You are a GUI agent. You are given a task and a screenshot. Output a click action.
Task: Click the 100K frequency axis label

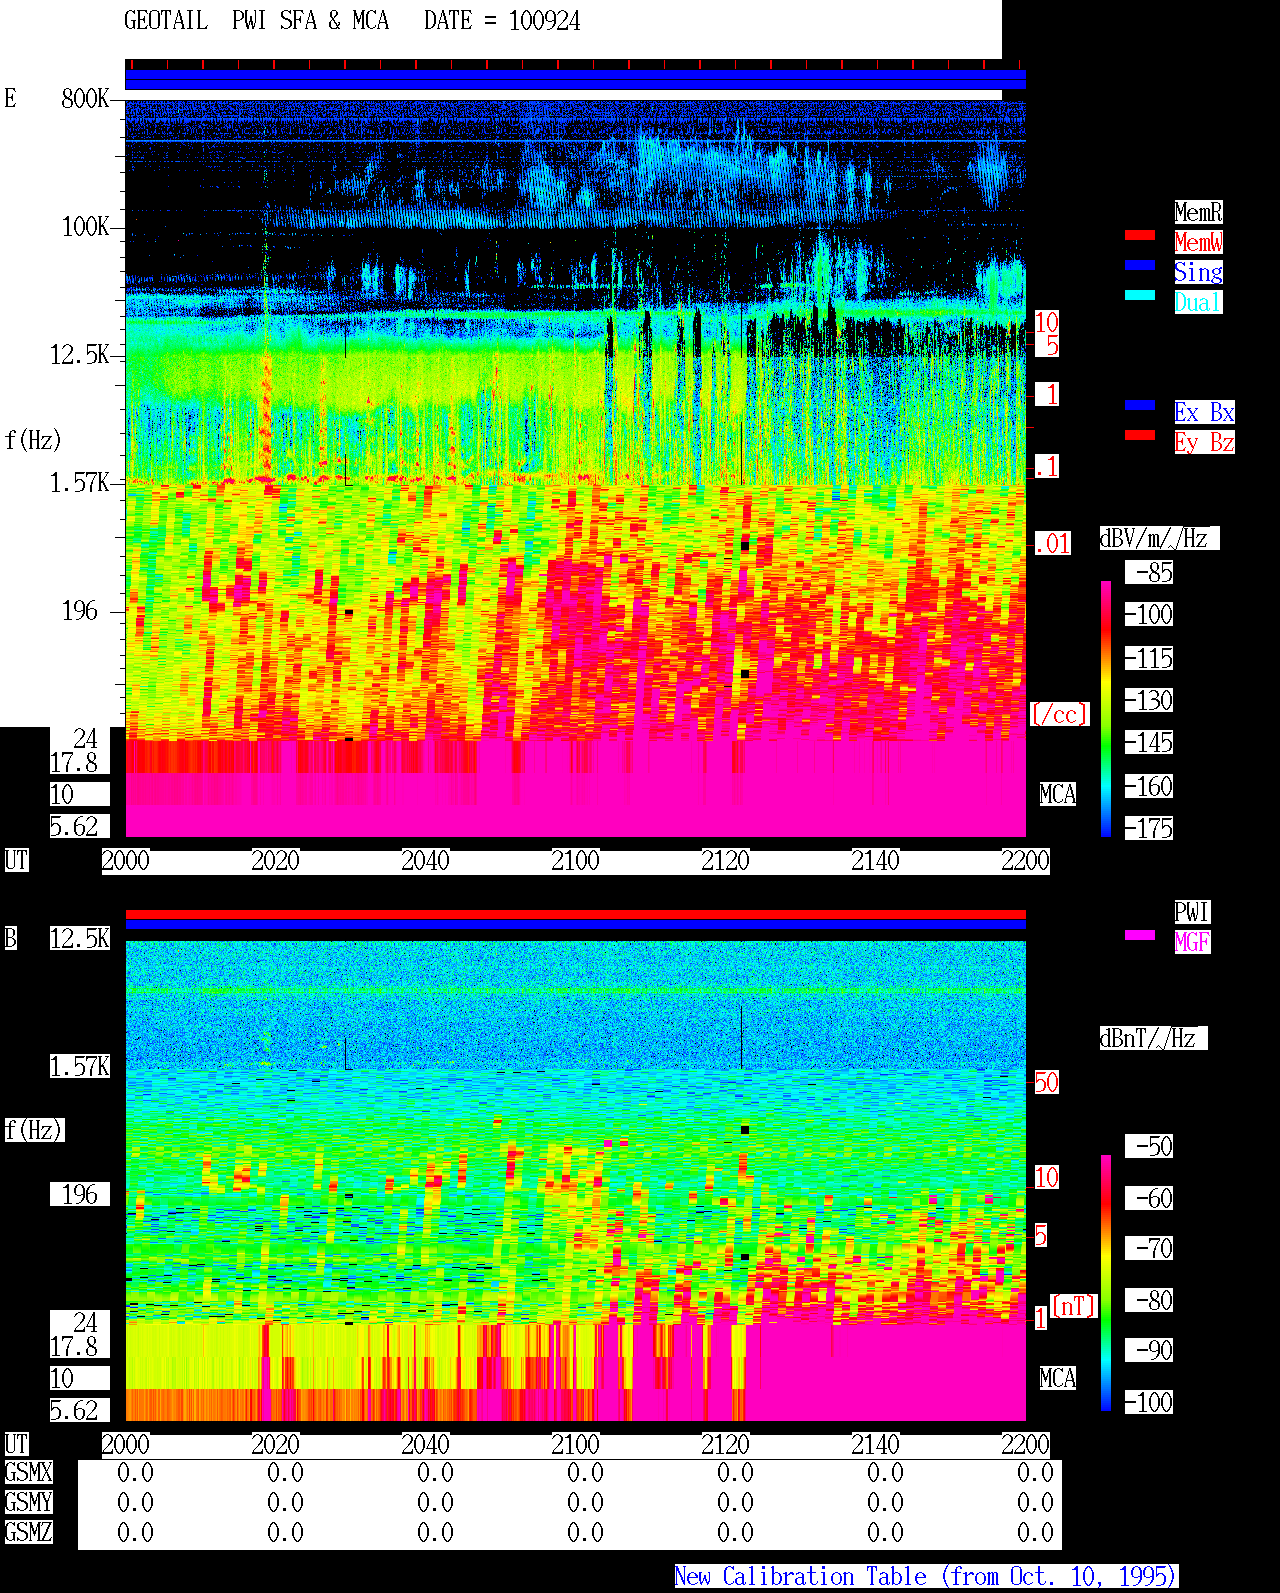click(85, 226)
